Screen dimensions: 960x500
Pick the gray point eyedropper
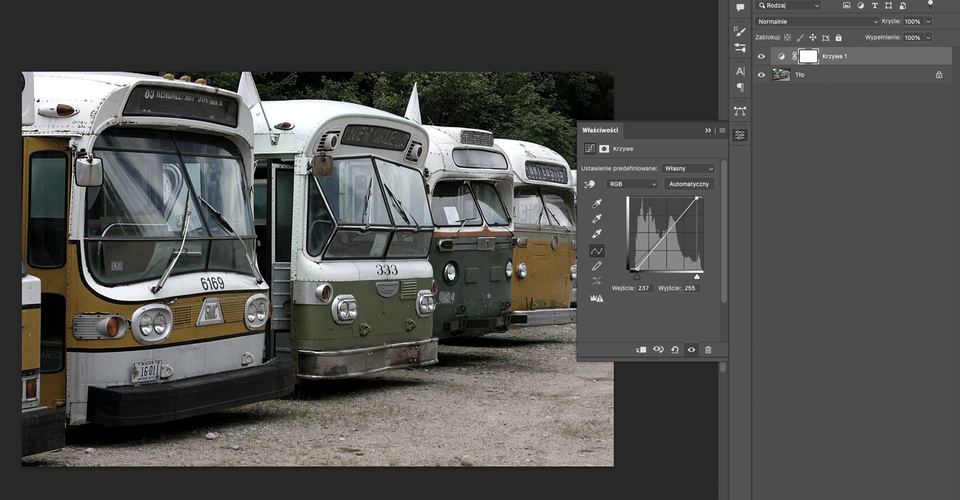coord(597,218)
